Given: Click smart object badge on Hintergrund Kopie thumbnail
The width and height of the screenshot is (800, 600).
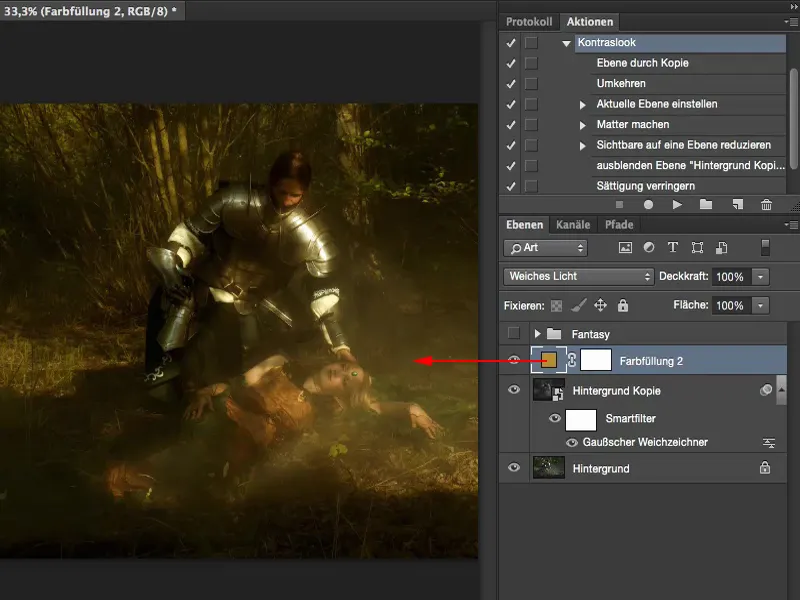Looking at the screenshot, I should coord(559,394).
